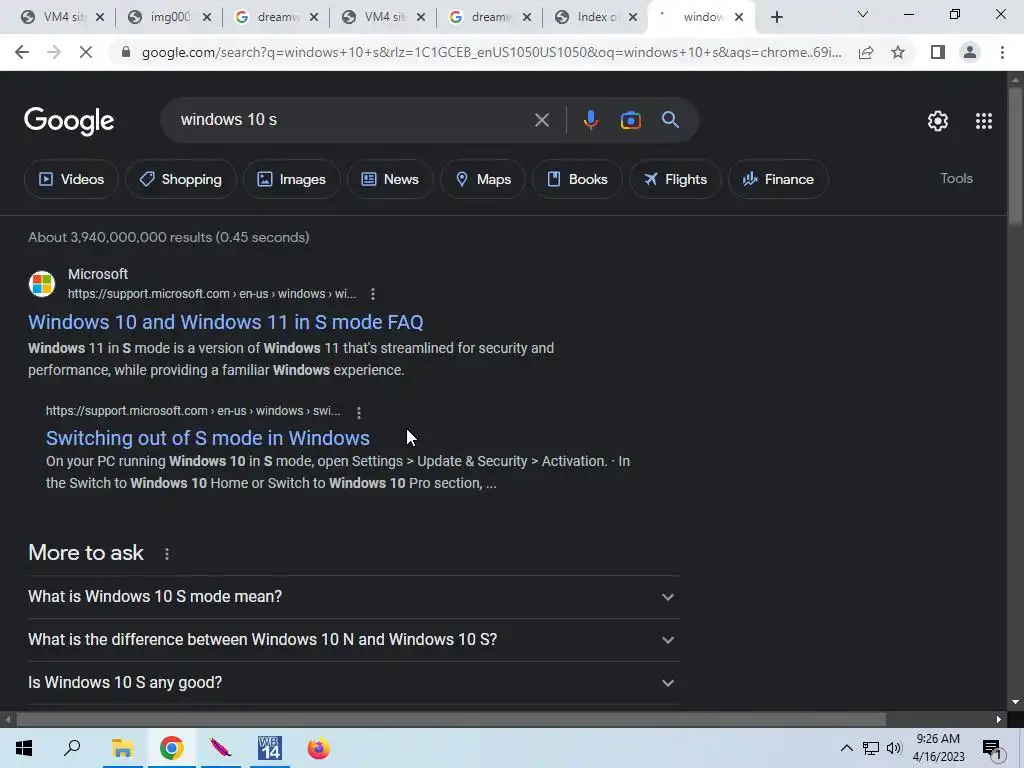Open the notification center icon

(x=992, y=748)
